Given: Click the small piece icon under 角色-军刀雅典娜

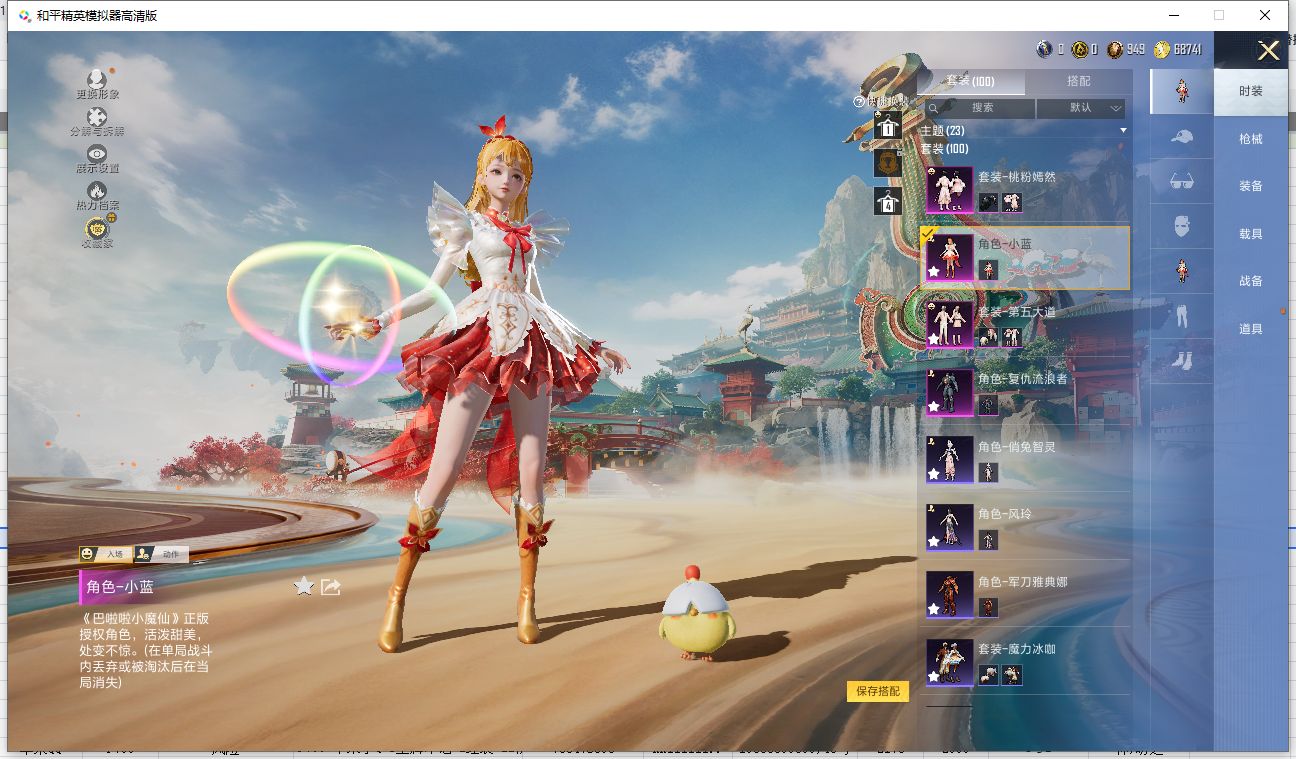Looking at the screenshot, I should pos(988,607).
